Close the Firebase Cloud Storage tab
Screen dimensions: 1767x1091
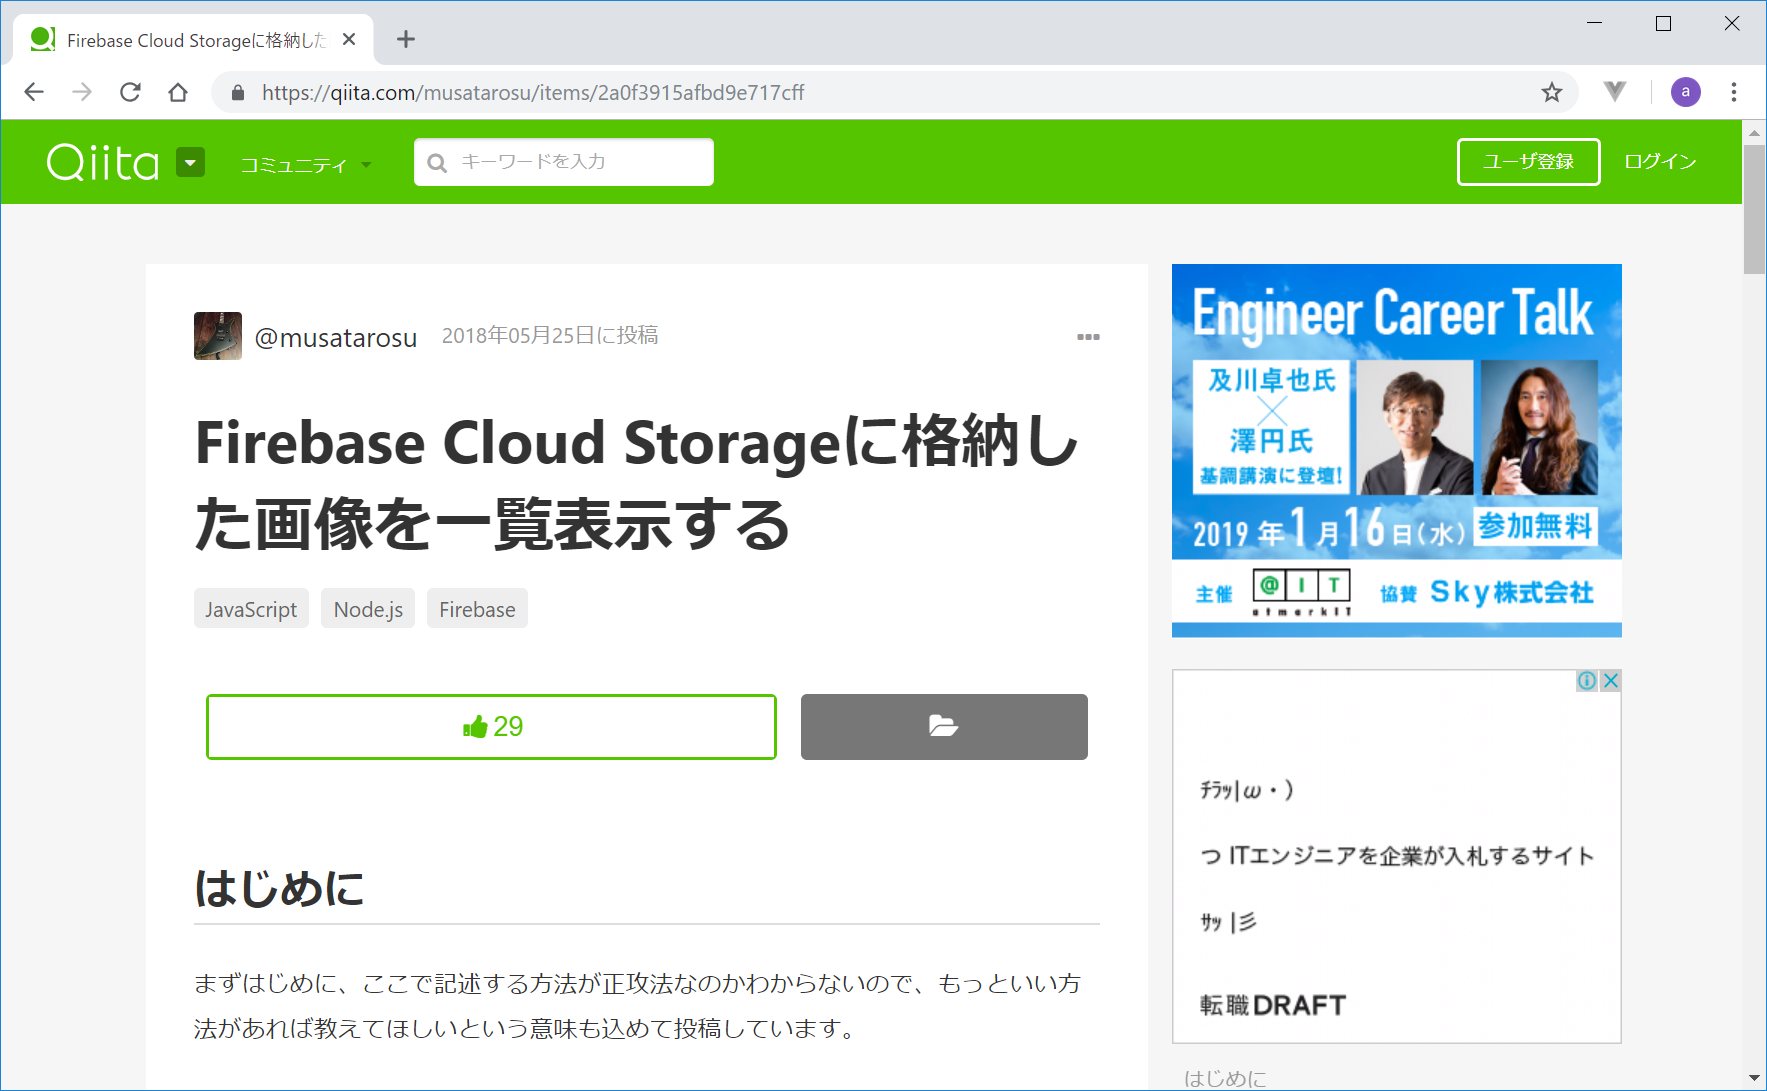[x=349, y=40]
